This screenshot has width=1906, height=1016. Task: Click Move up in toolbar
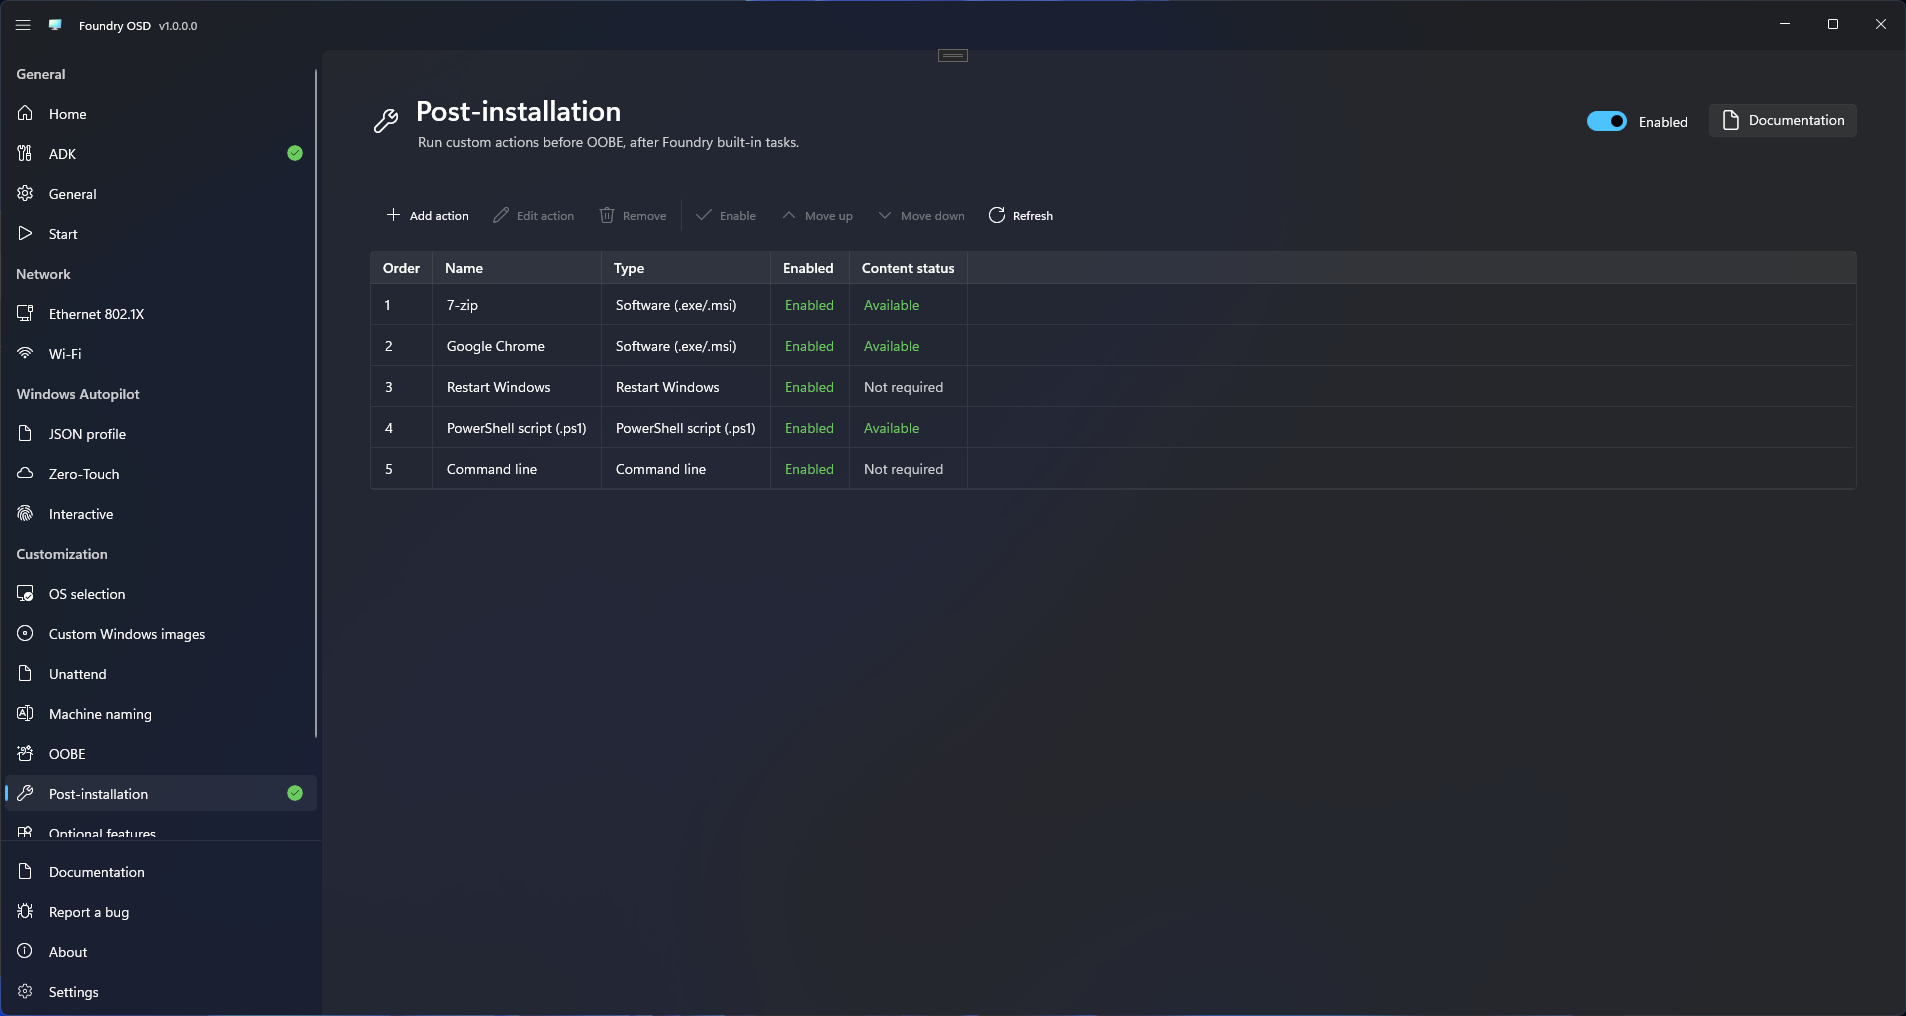(x=818, y=216)
